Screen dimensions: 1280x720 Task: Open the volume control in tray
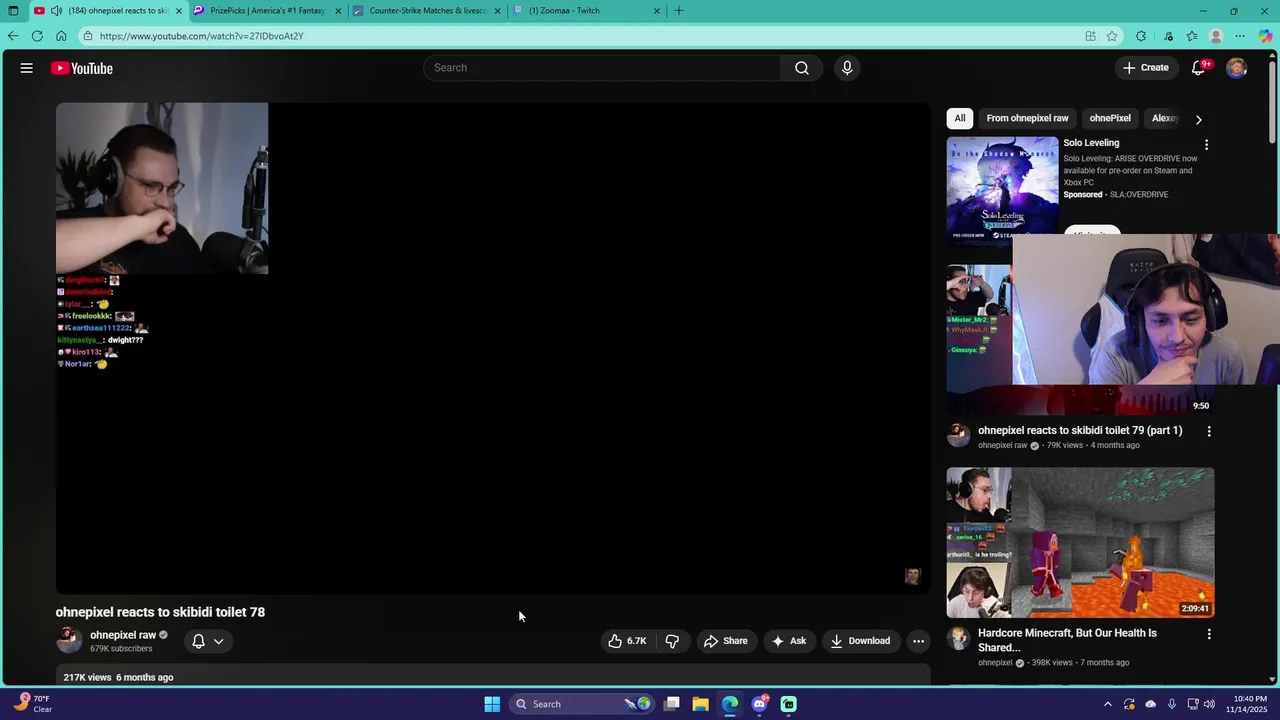[x=1209, y=704]
